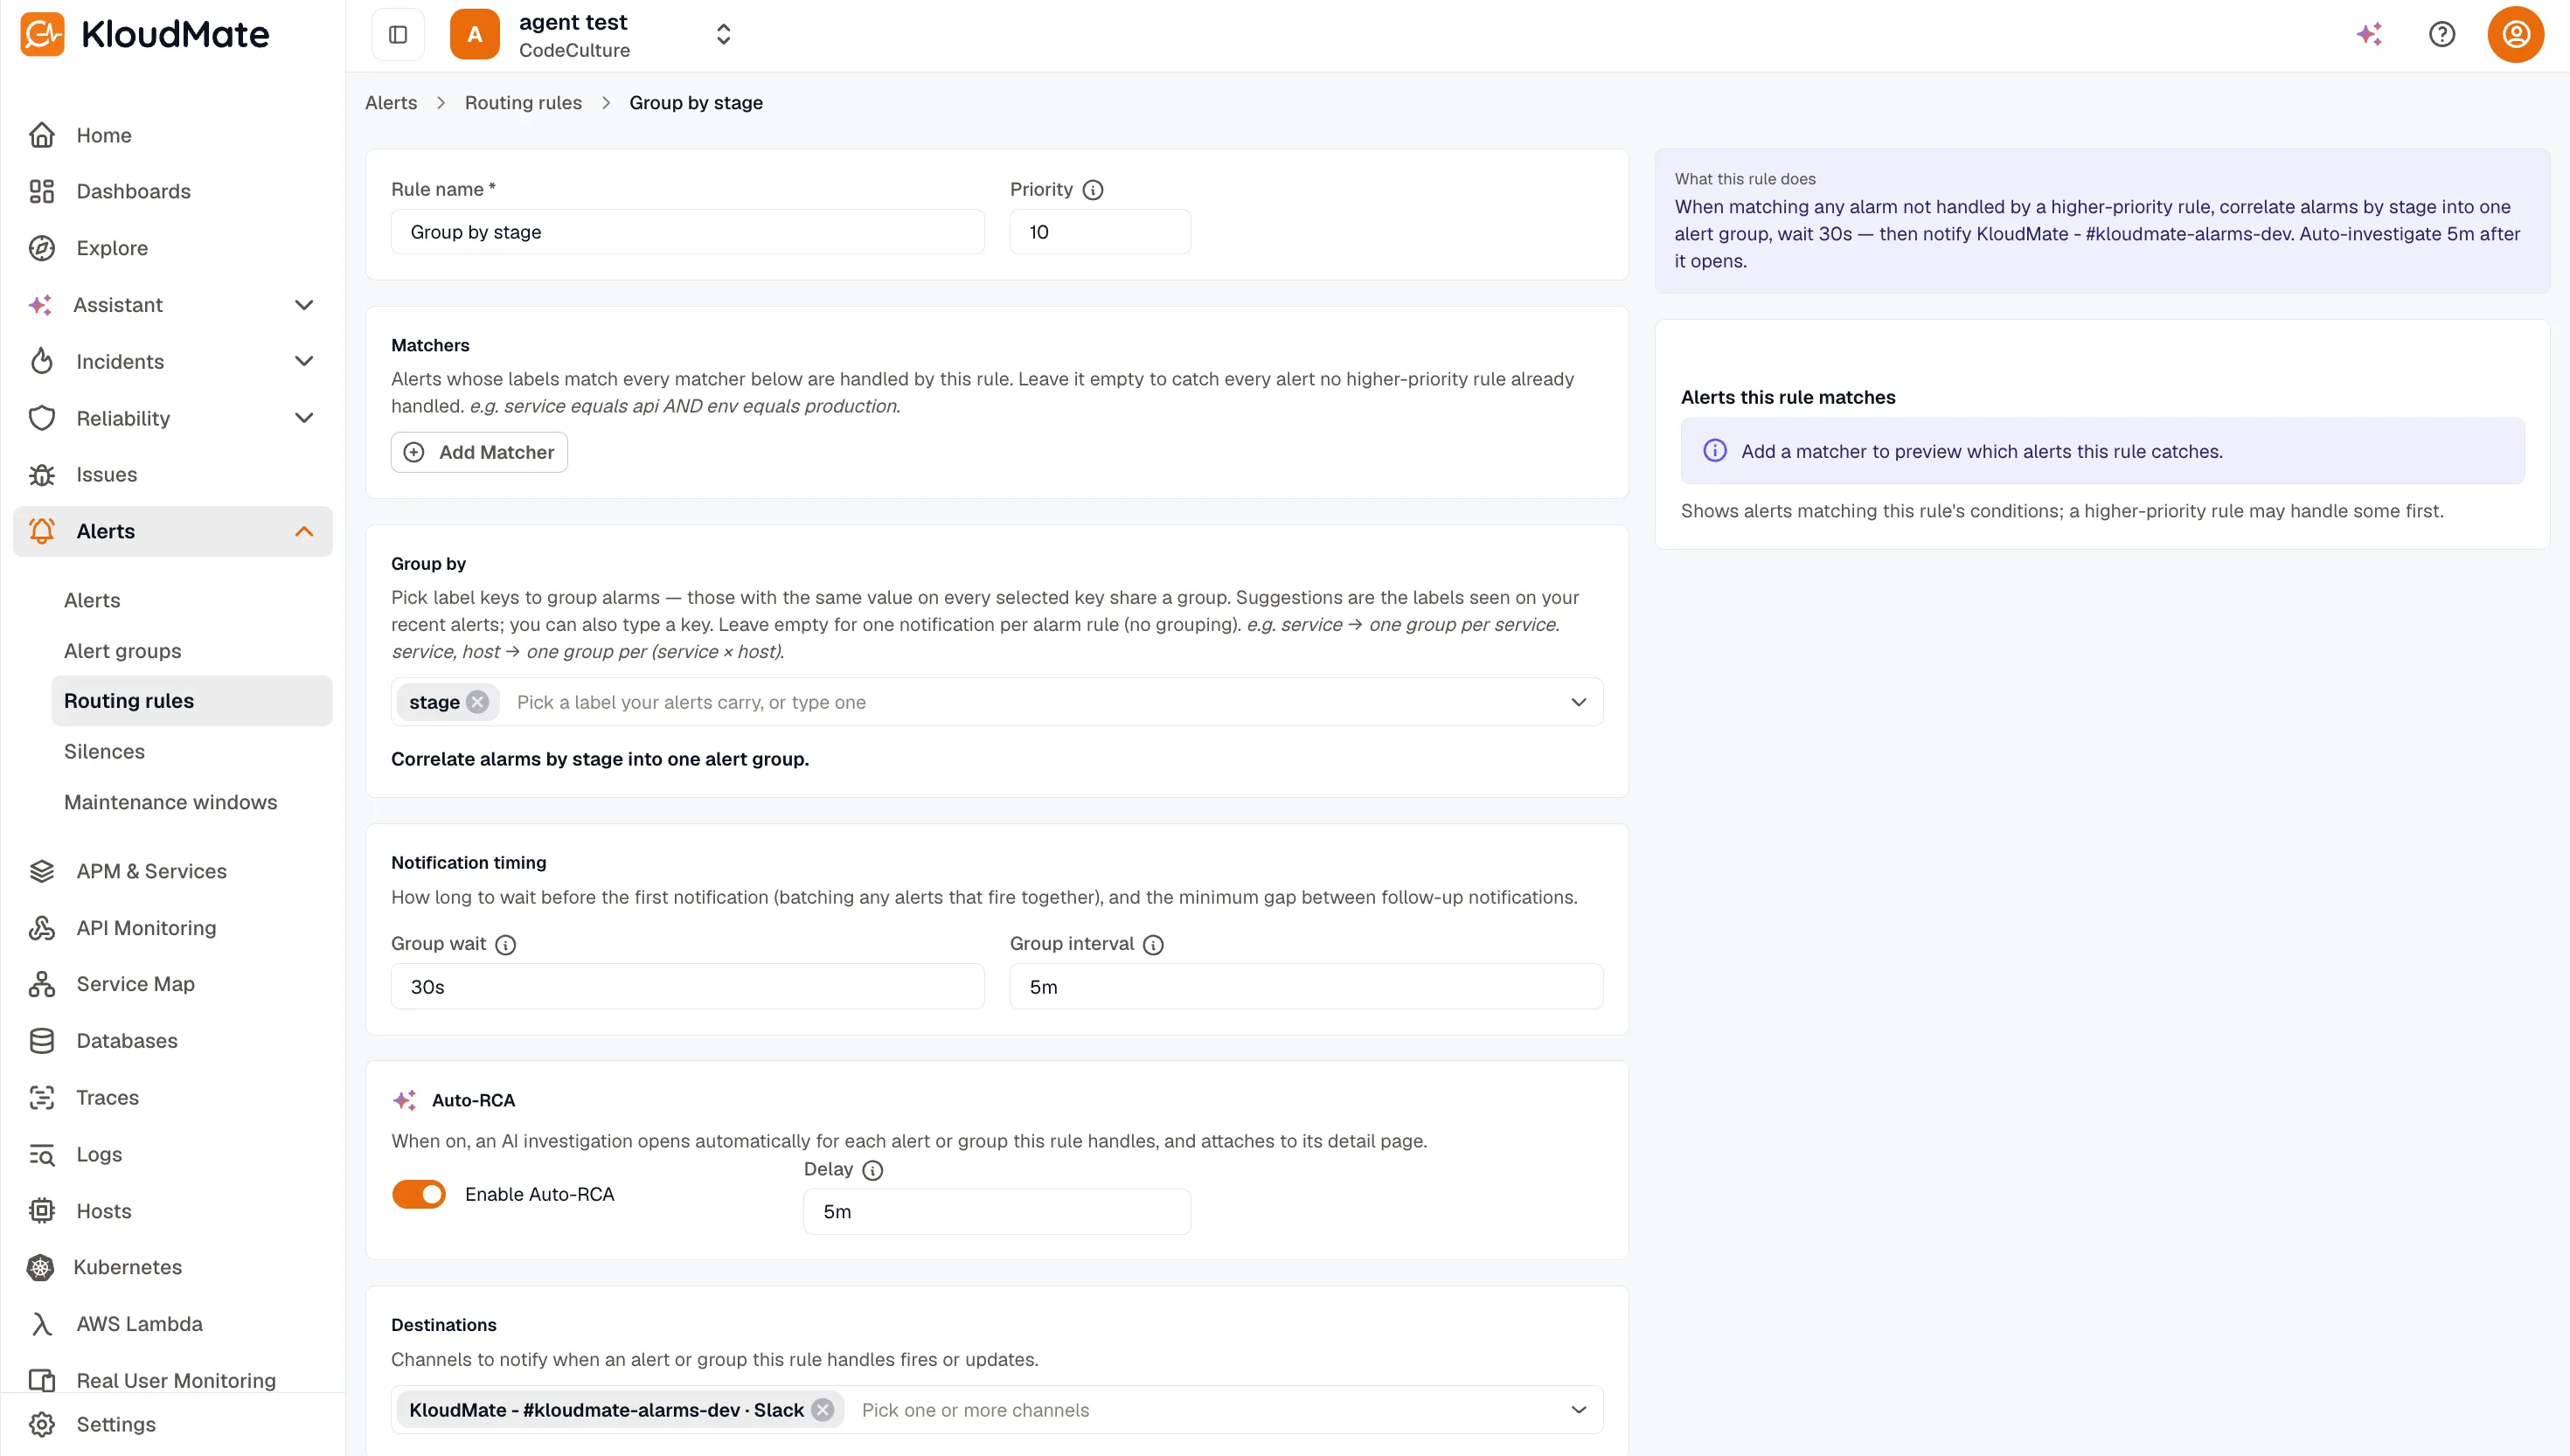Click the Priority info icon

(1093, 190)
